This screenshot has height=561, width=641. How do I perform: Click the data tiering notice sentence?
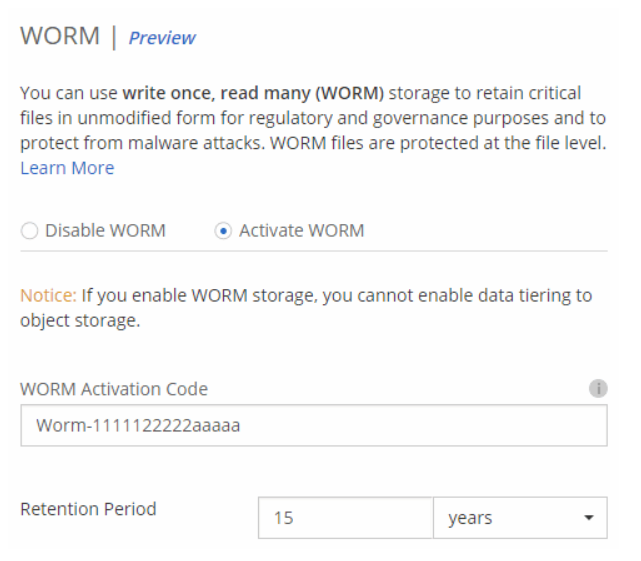pos(330,296)
